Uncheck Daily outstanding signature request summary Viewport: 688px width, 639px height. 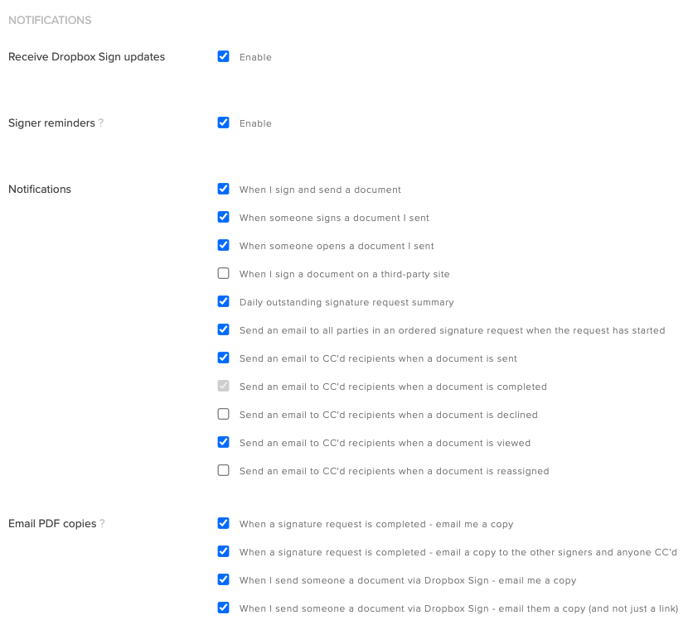(223, 301)
